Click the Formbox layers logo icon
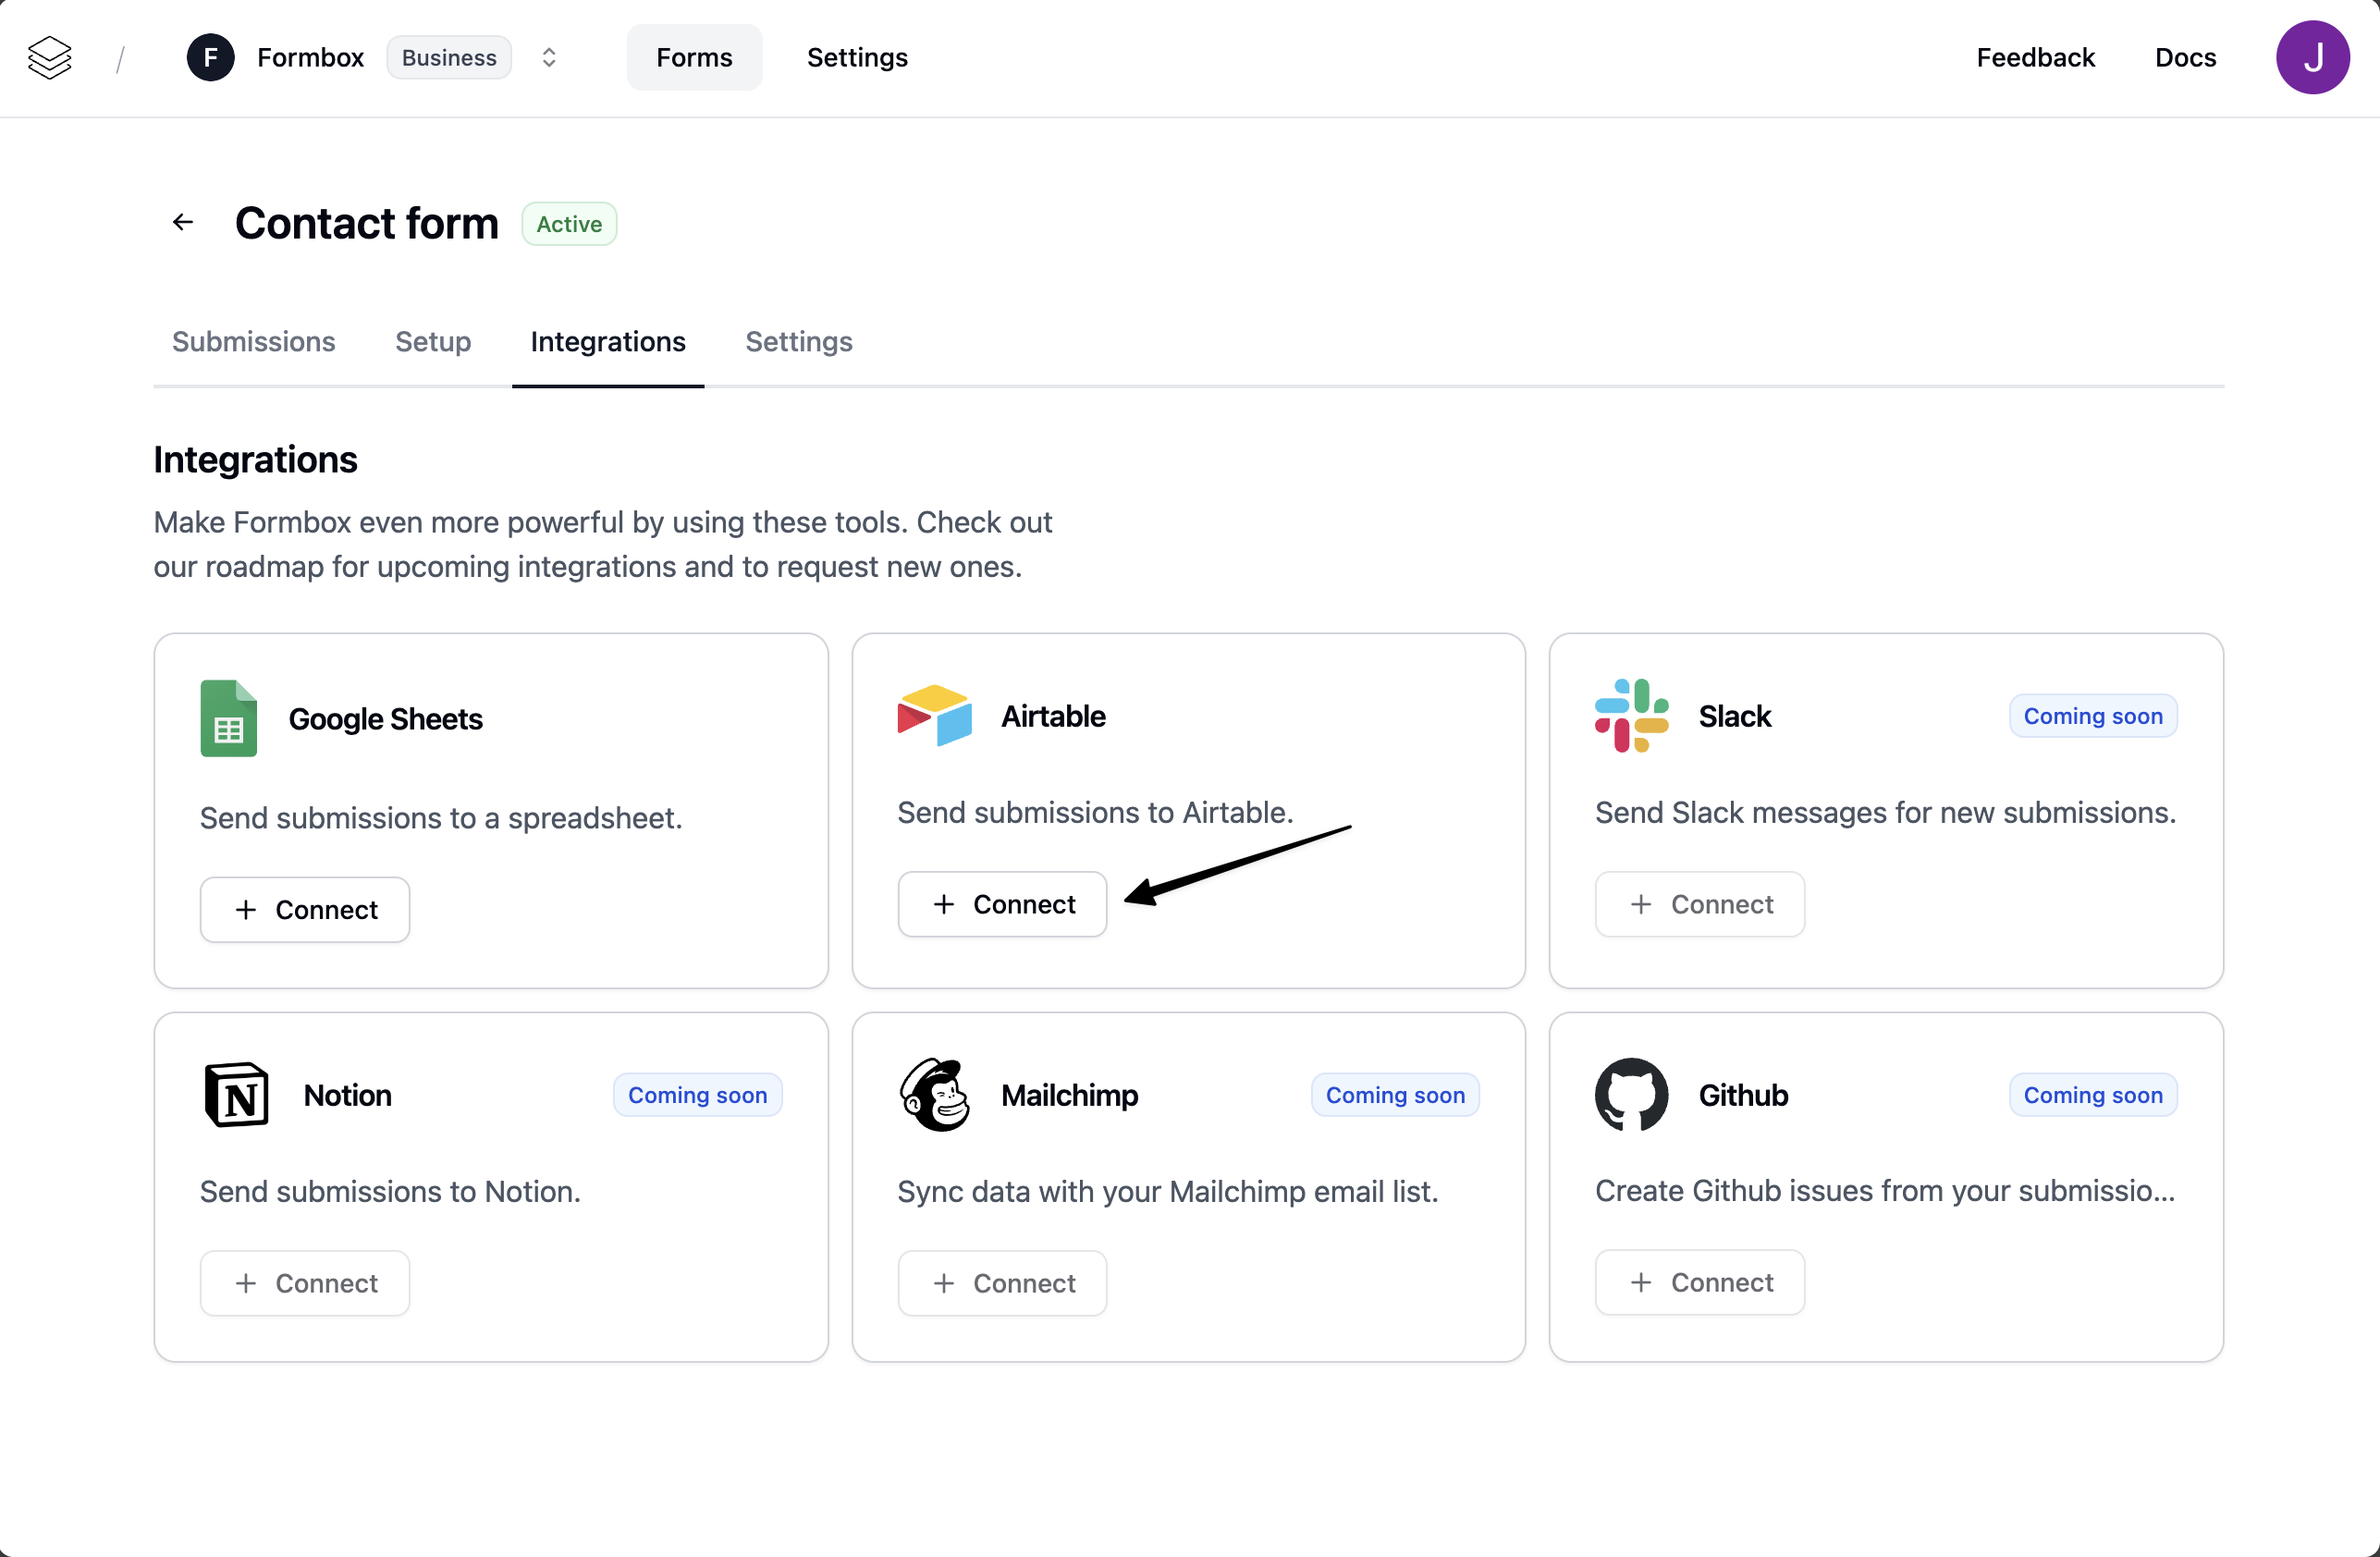 (49, 58)
